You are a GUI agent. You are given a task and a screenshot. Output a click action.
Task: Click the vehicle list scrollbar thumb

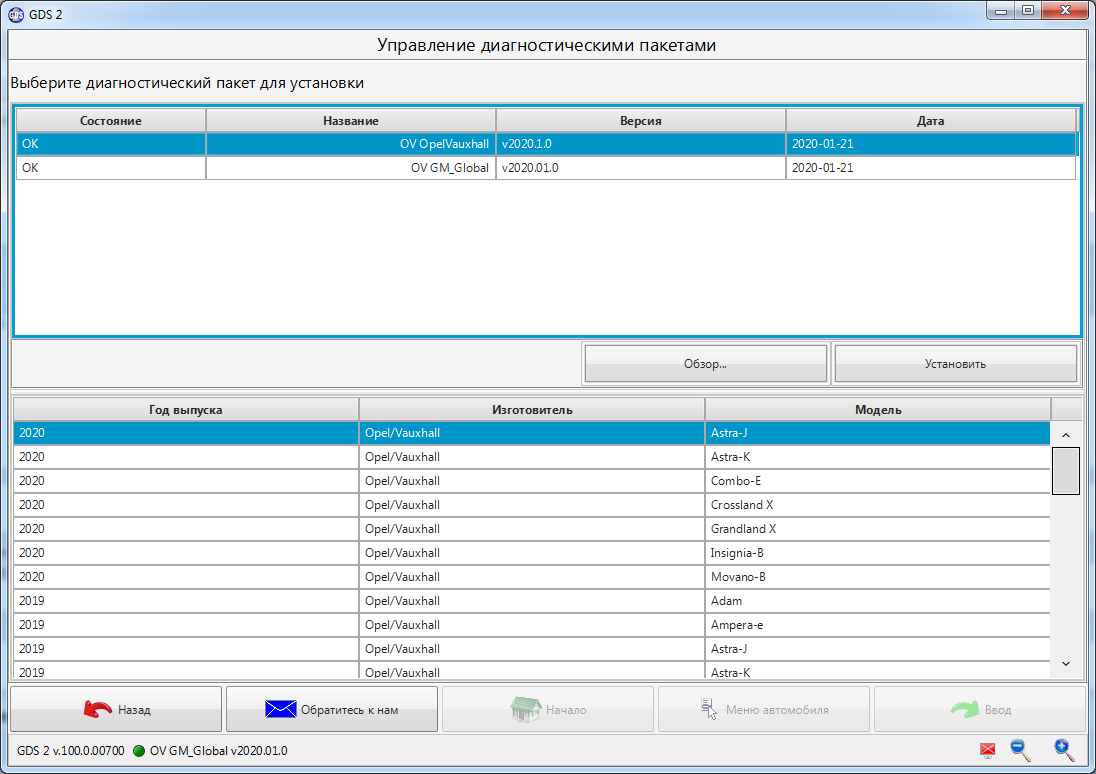click(x=1065, y=471)
